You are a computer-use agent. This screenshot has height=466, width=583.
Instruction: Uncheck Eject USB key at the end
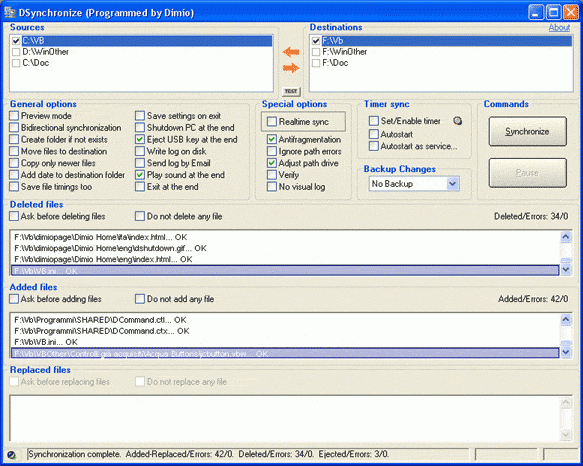click(140, 139)
